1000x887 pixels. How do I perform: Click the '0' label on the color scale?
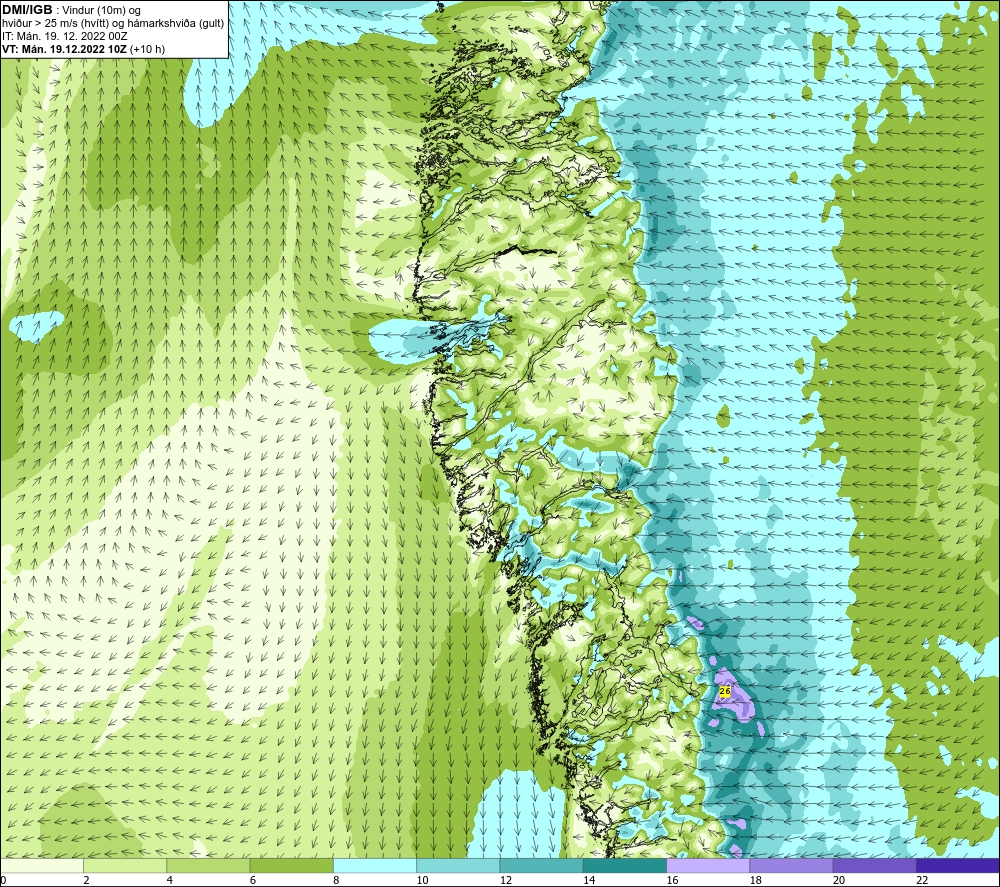pyautogui.click(x=3, y=880)
